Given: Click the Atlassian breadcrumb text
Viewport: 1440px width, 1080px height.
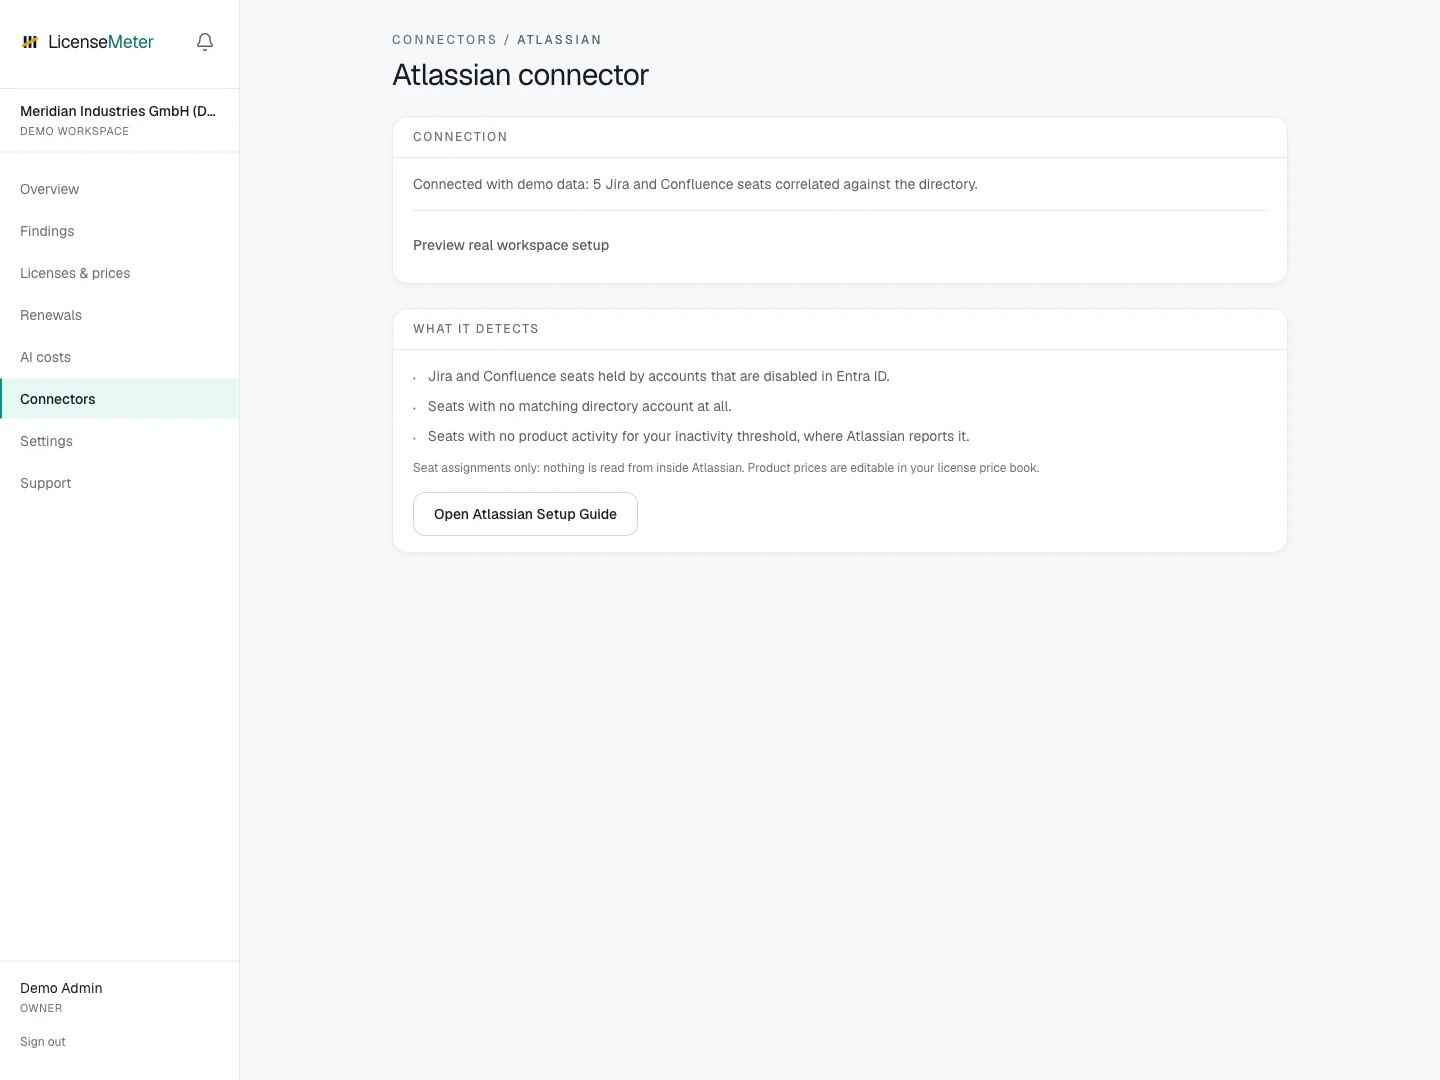Looking at the screenshot, I should (559, 40).
